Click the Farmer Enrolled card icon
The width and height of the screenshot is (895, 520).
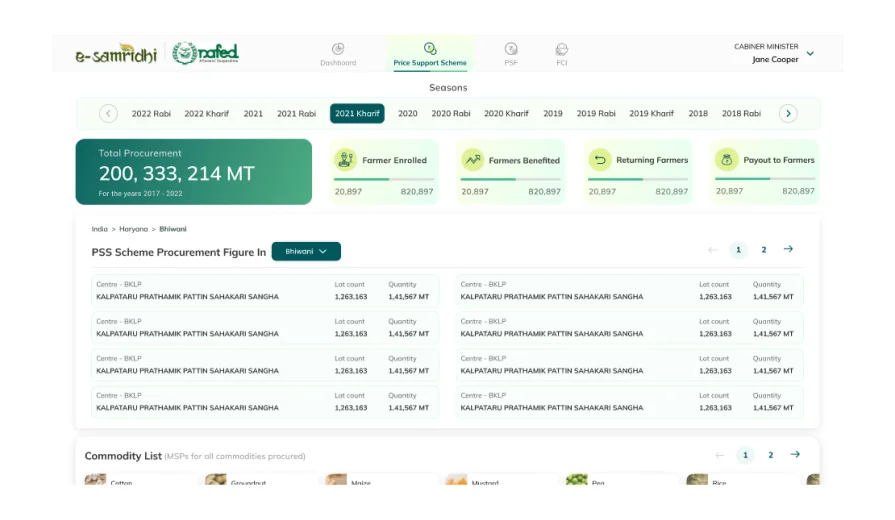[345, 160]
